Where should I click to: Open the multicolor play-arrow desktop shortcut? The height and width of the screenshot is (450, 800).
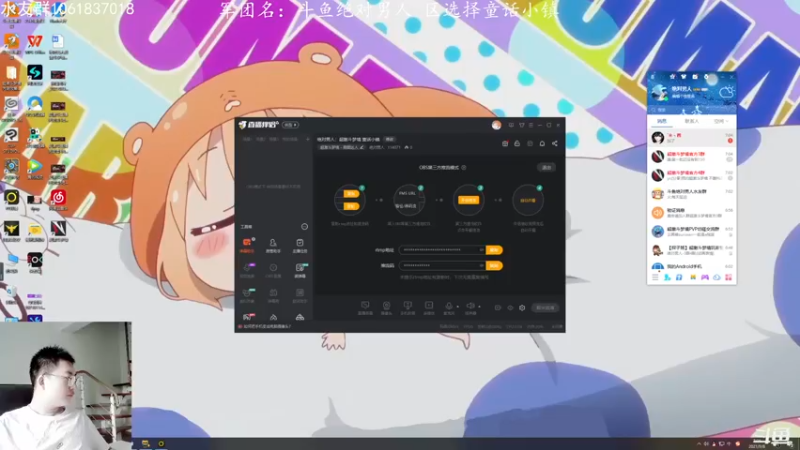[x=35, y=169]
